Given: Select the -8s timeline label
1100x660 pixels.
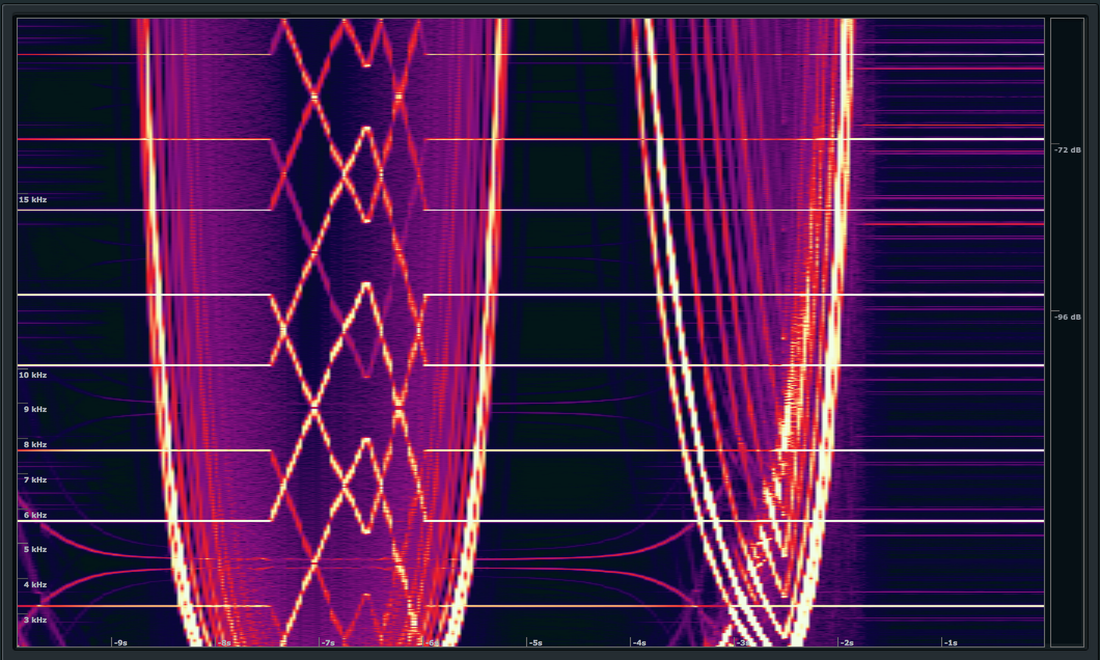Looking at the screenshot, I should [222, 644].
